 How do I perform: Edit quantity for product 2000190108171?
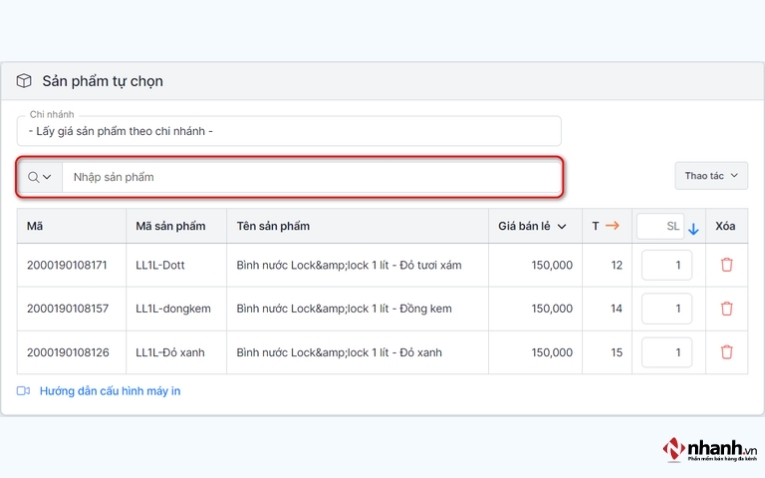pyautogui.click(x=666, y=265)
